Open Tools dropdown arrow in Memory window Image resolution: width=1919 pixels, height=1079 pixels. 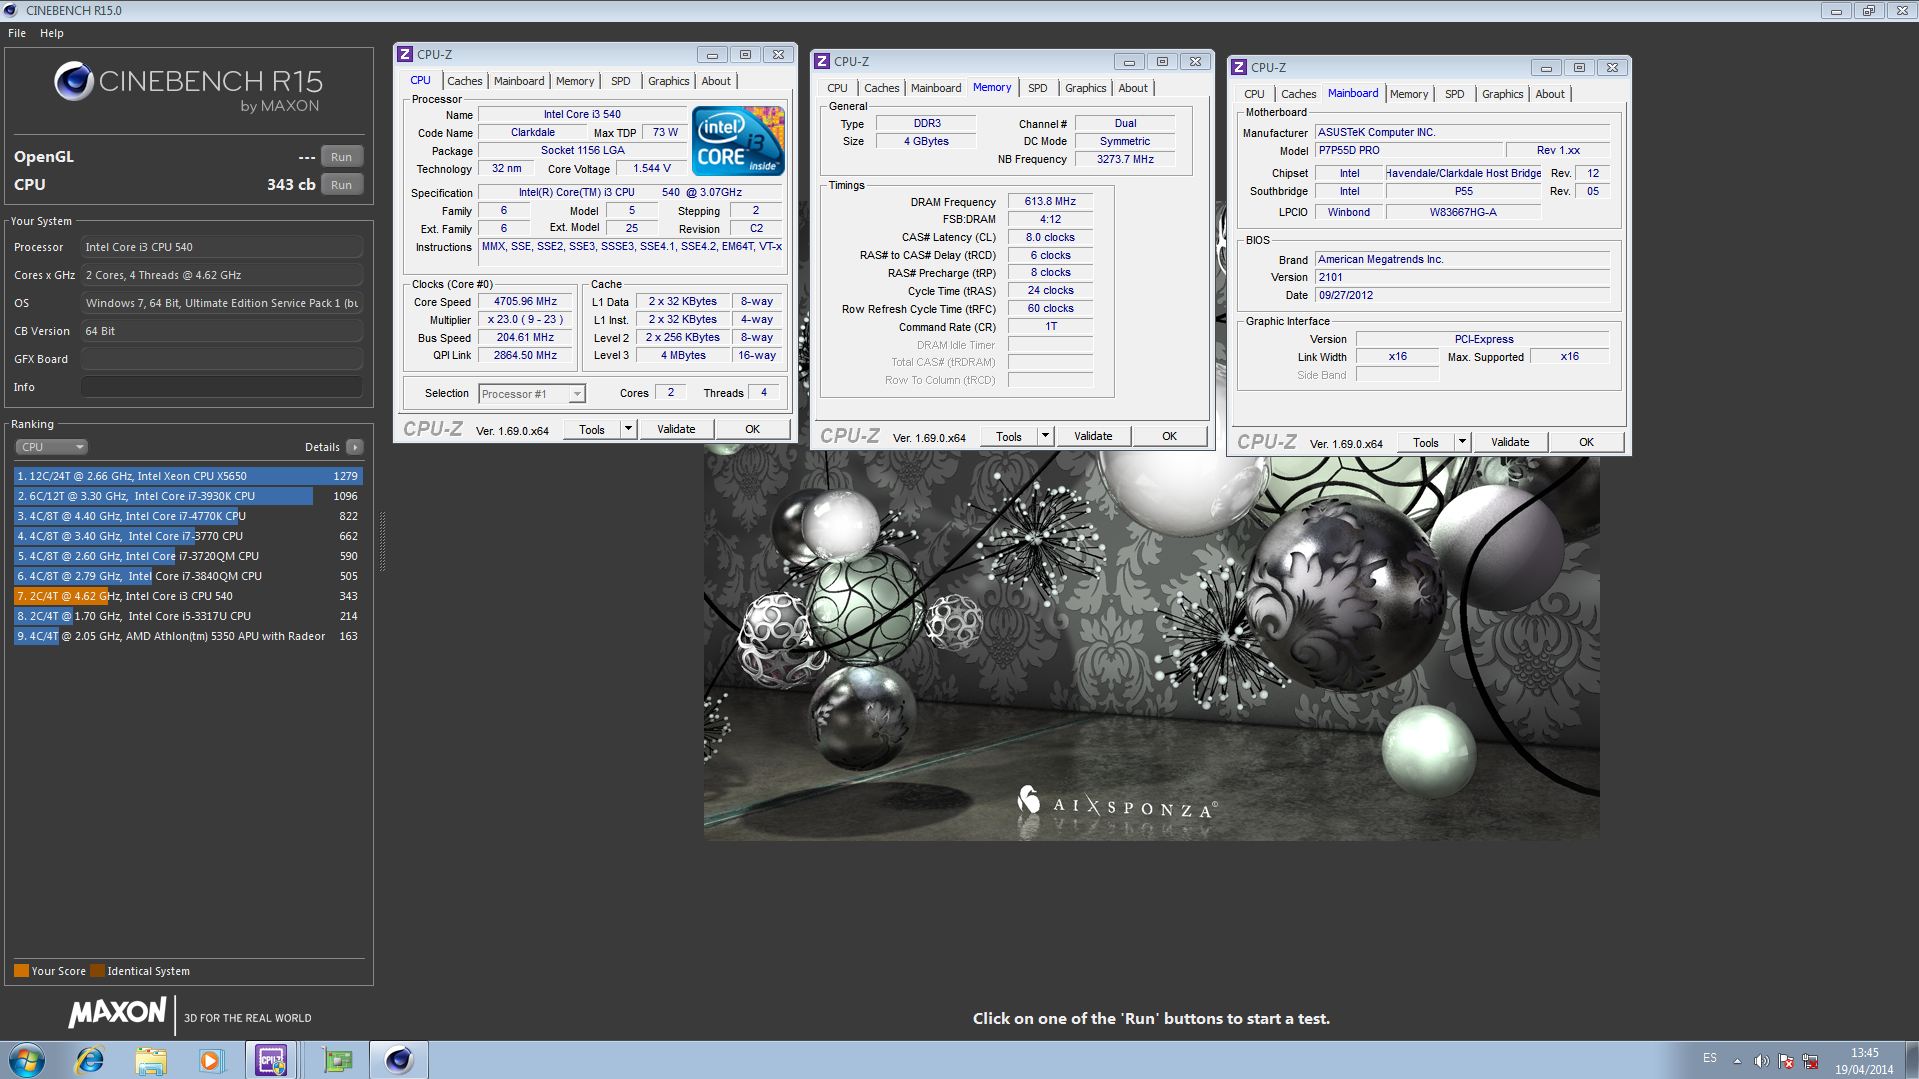[1045, 436]
